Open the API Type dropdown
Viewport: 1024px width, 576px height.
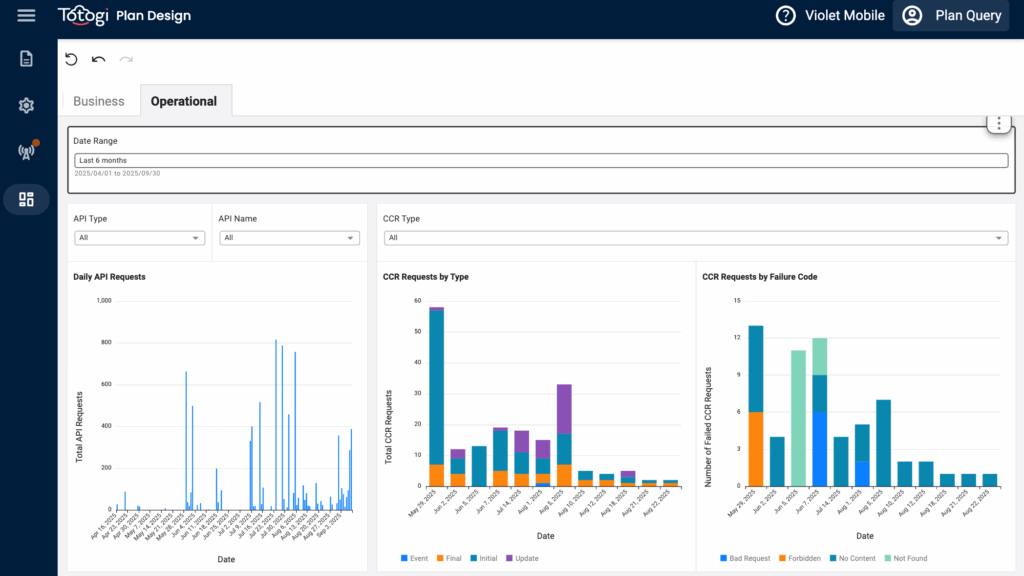[x=140, y=238]
